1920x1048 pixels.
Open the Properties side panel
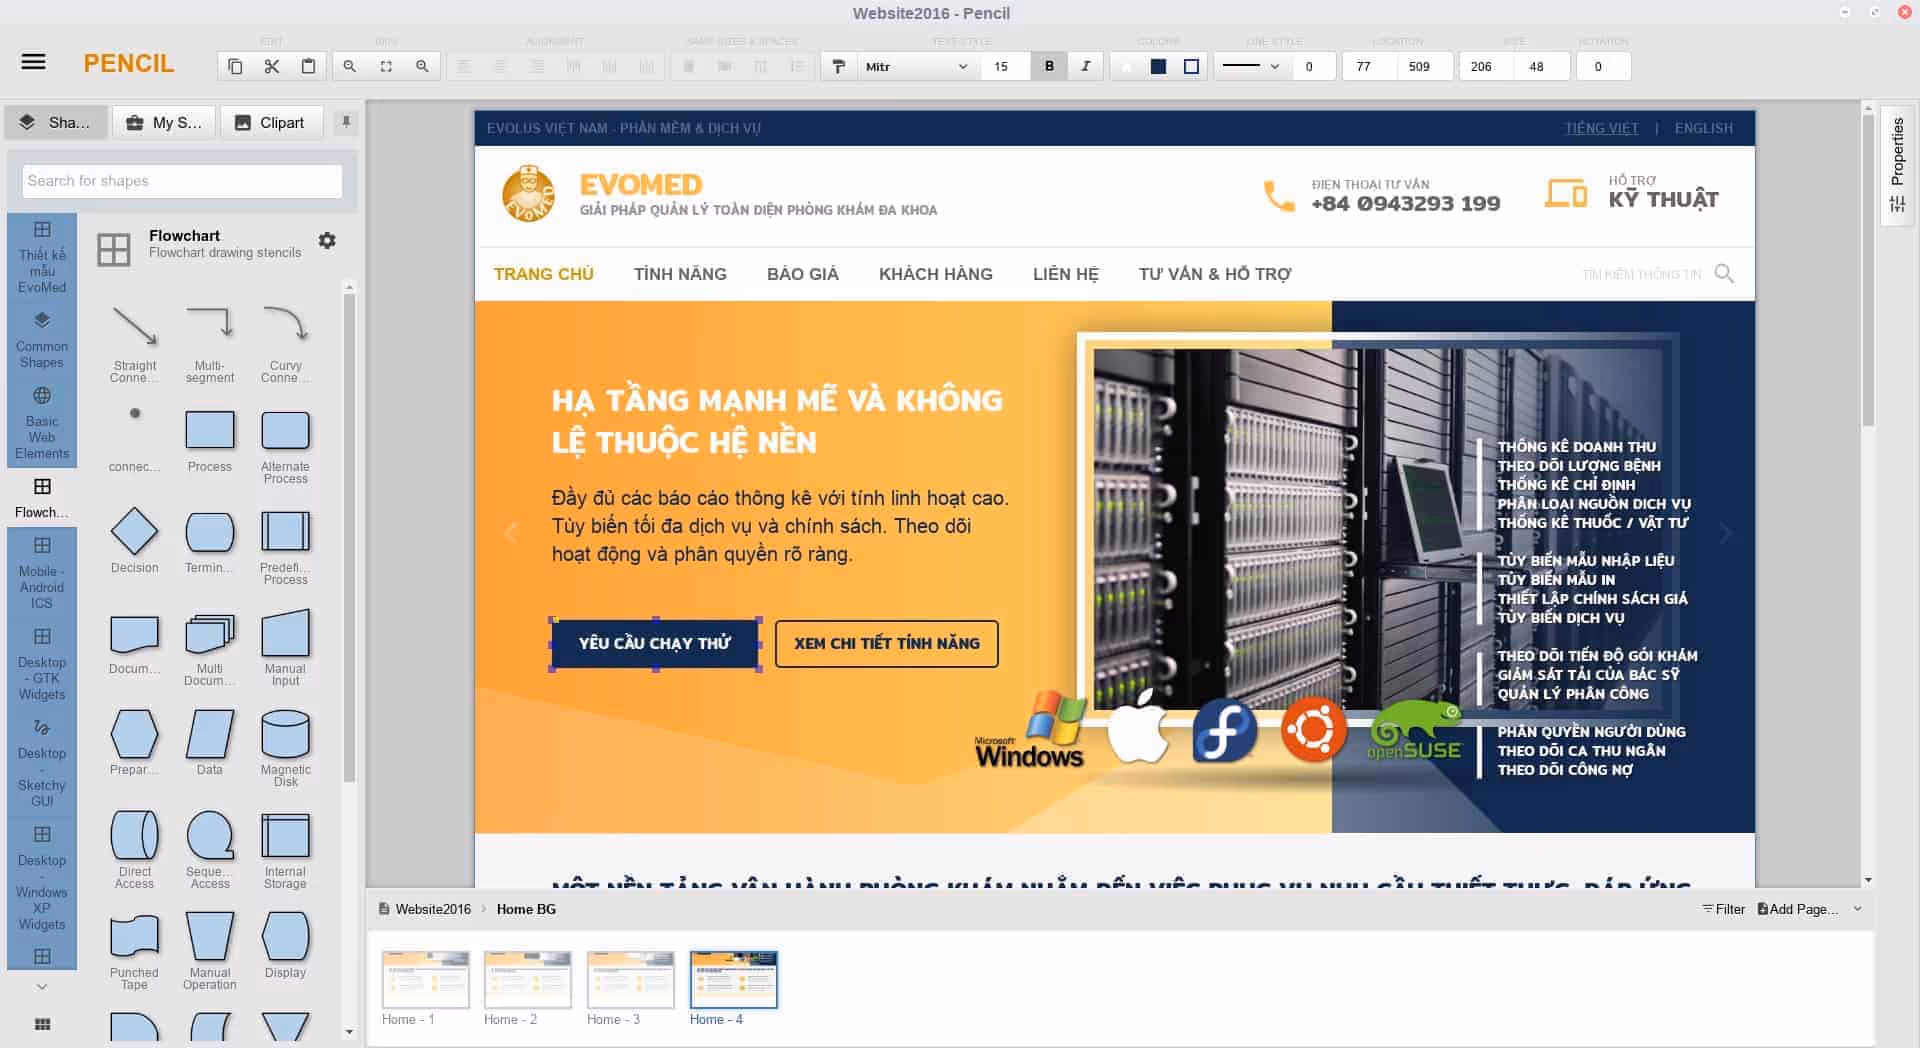pyautogui.click(x=1897, y=165)
